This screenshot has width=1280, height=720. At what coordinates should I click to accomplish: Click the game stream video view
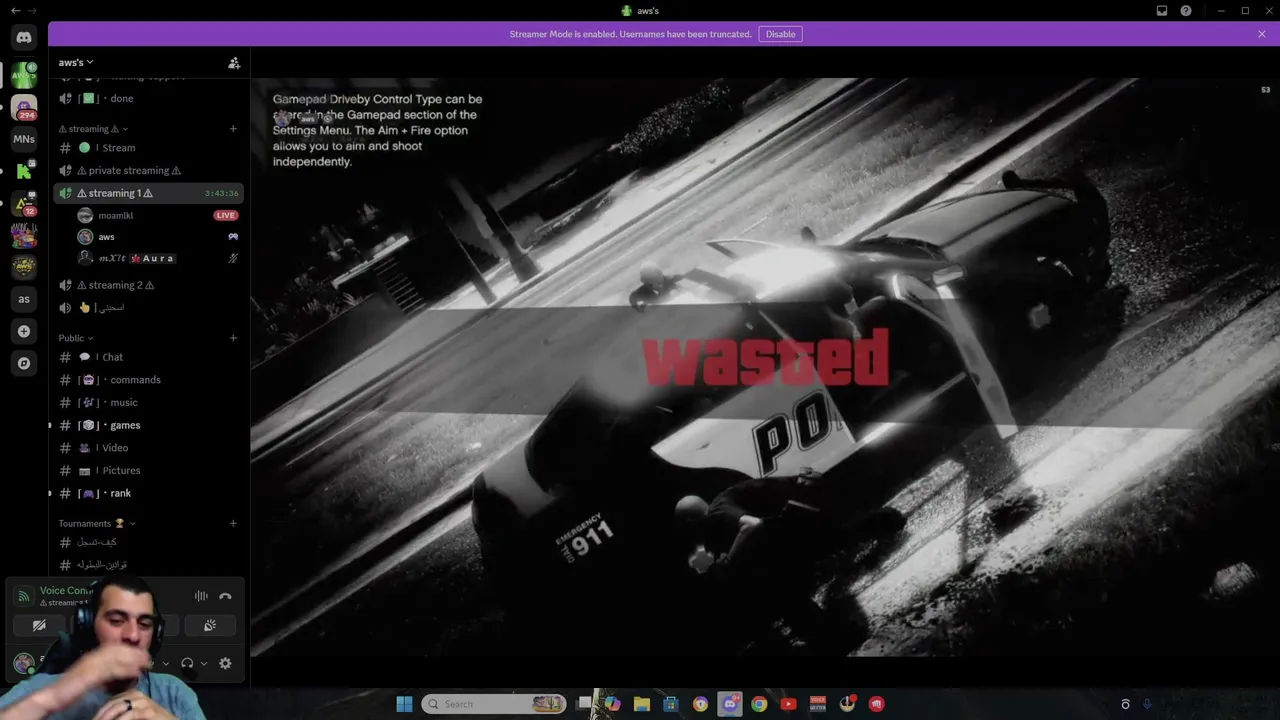tap(765, 367)
